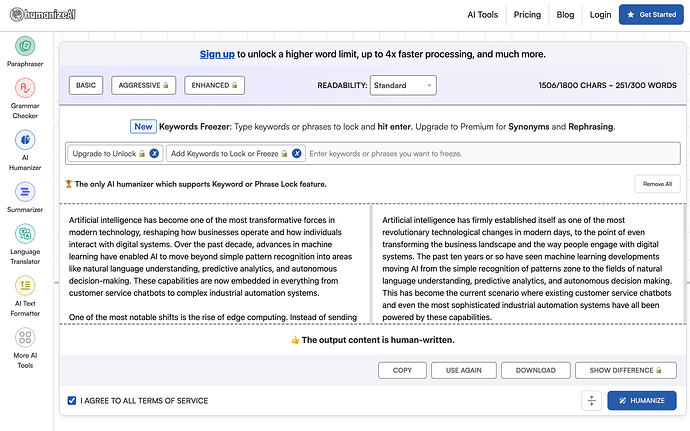The image size is (690, 431).
Task: Follow the Sign up link
Action: click(x=217, y=54)
